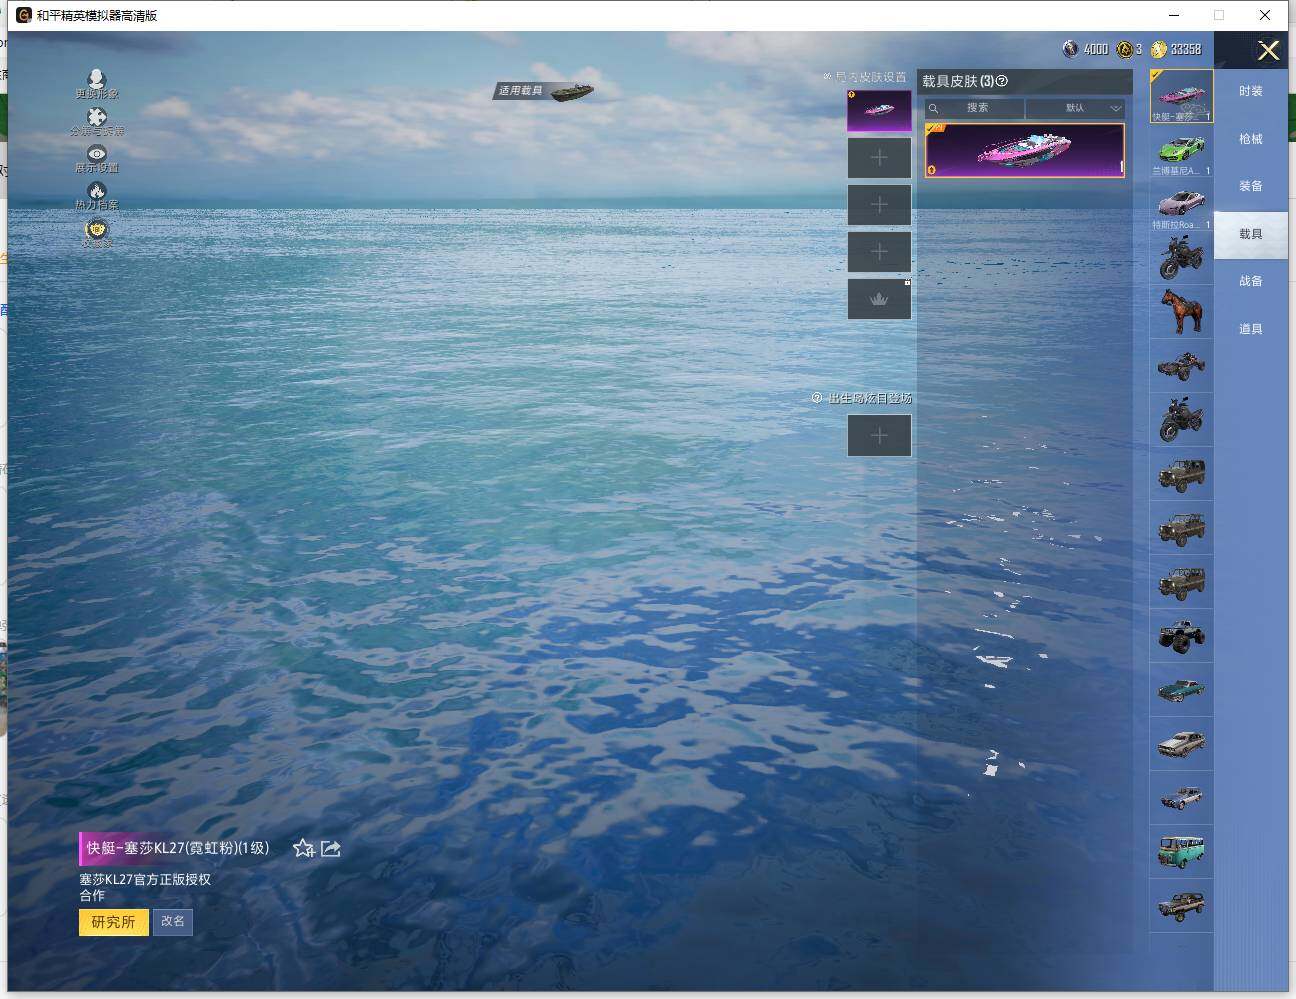Switch to the 枪械 tab
This screenshot has height=999, width=1296.
click(1250, 139)
